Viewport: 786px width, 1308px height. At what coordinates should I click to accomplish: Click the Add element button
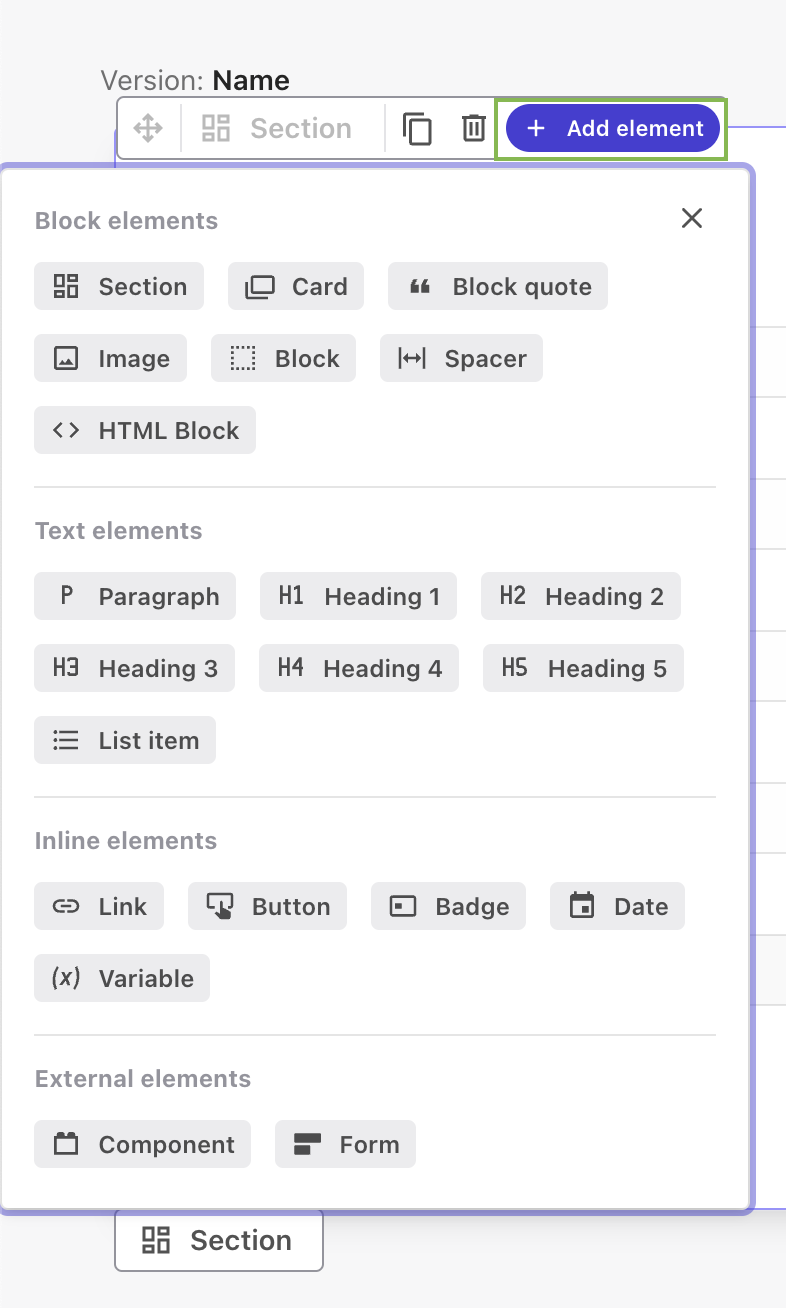click(x=611, y=128)
